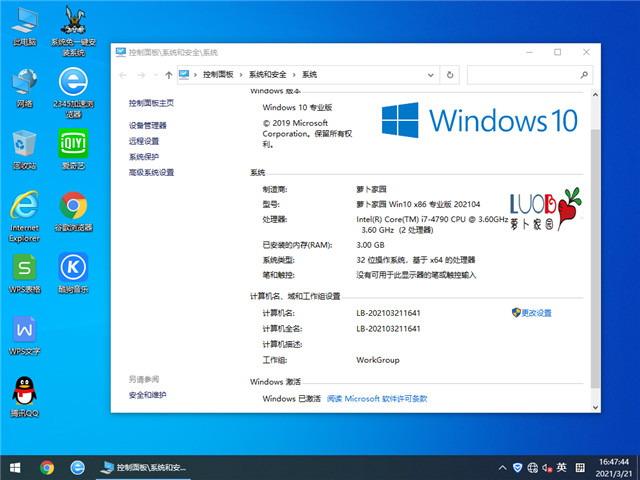640x480 pixels.
Task: Open the 网络 desktop icon
Action: [24, 88]
